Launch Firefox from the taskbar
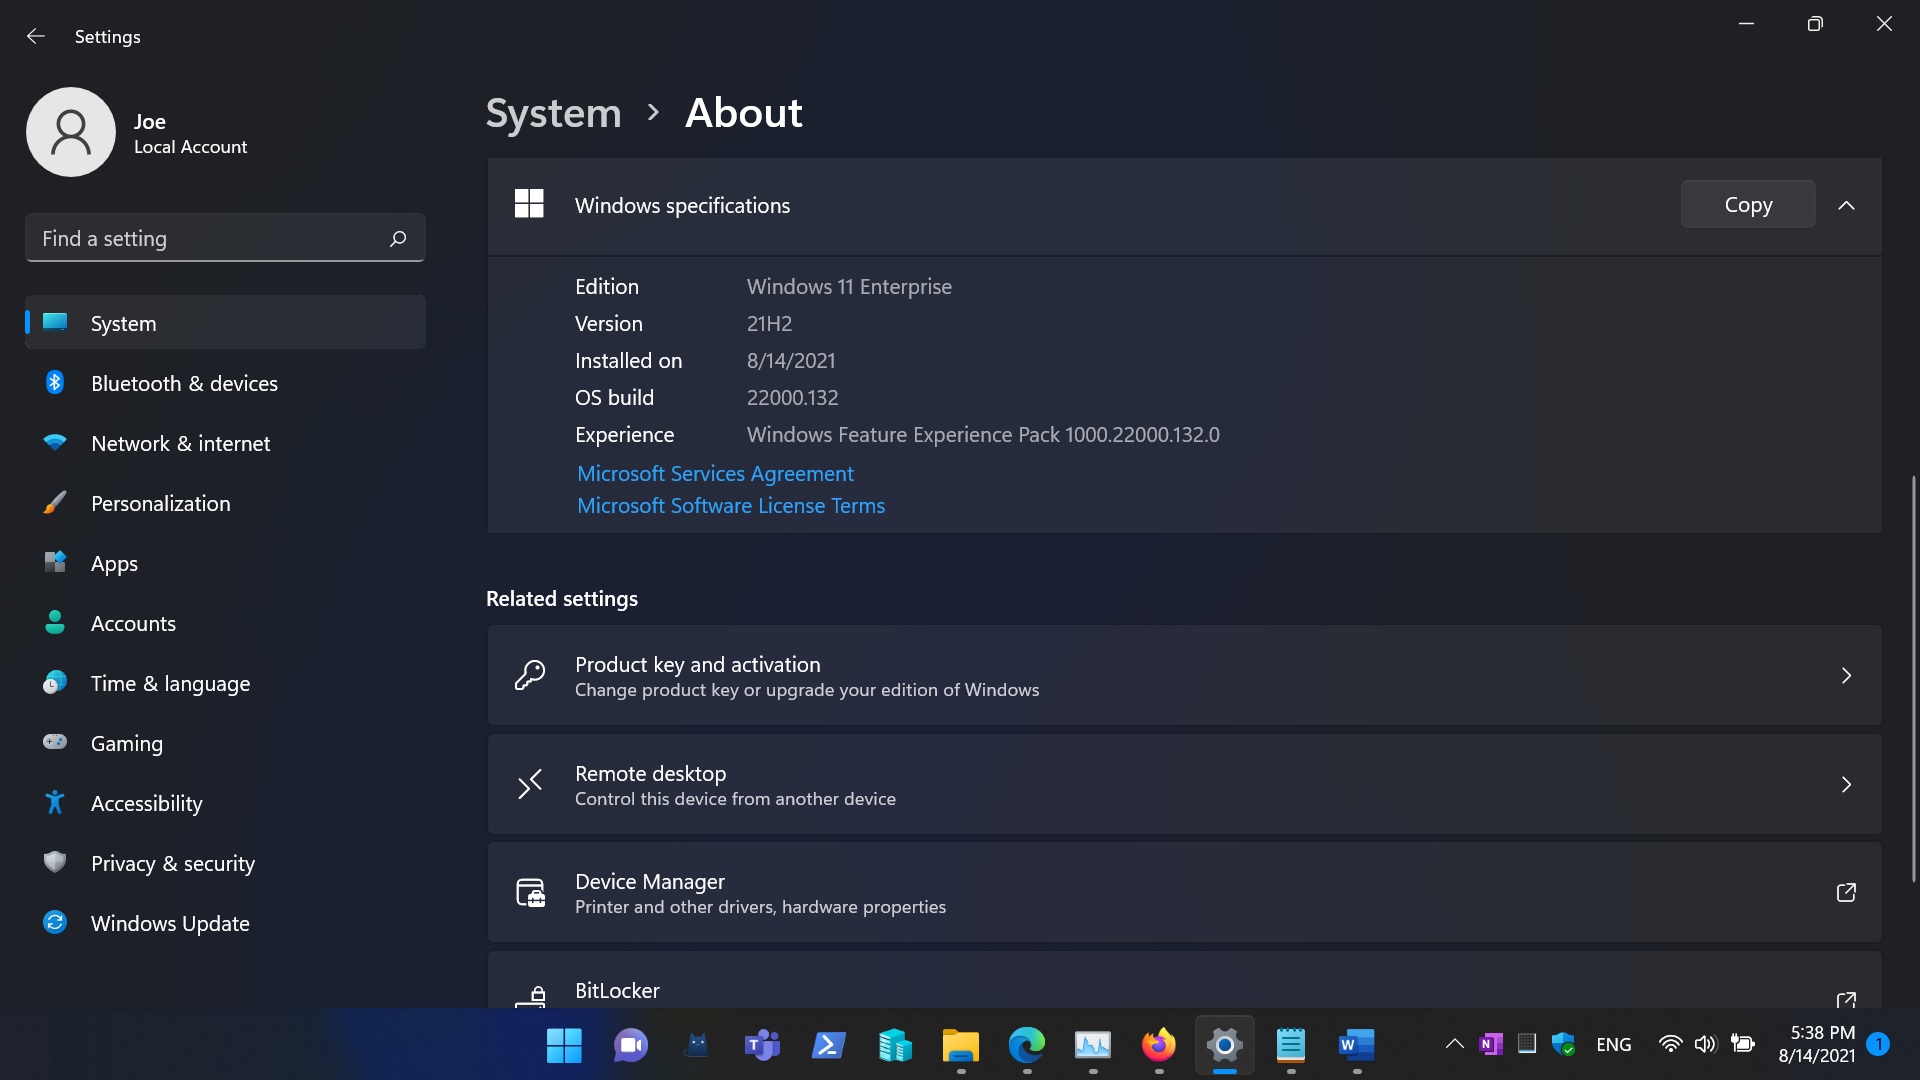Viewport: 1920px width, 1080px height. pyautogui.click(x=1158, y=1045)
